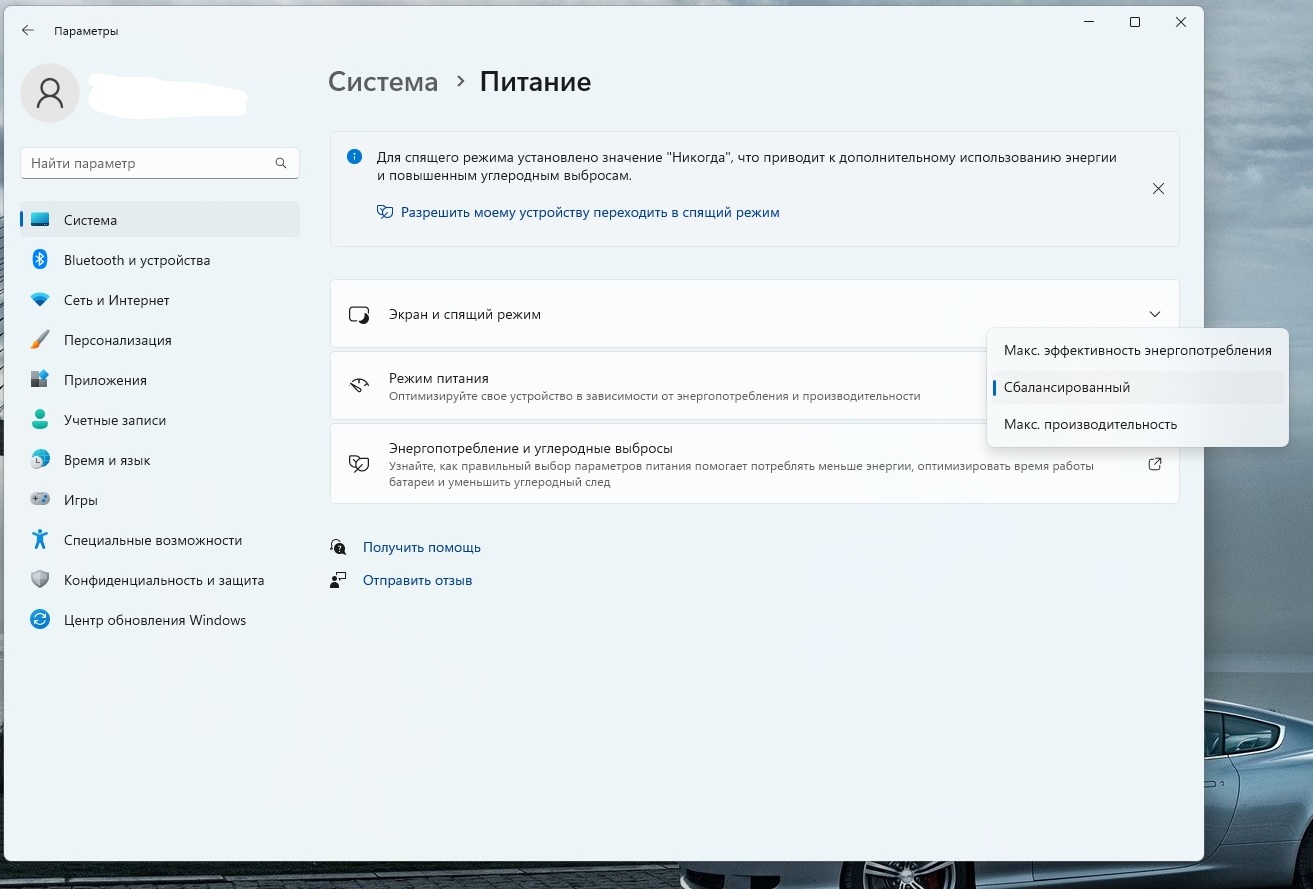
Task: Open Сеть и Интернет settings
Action: pyautogui.click(x=160, y=300)
